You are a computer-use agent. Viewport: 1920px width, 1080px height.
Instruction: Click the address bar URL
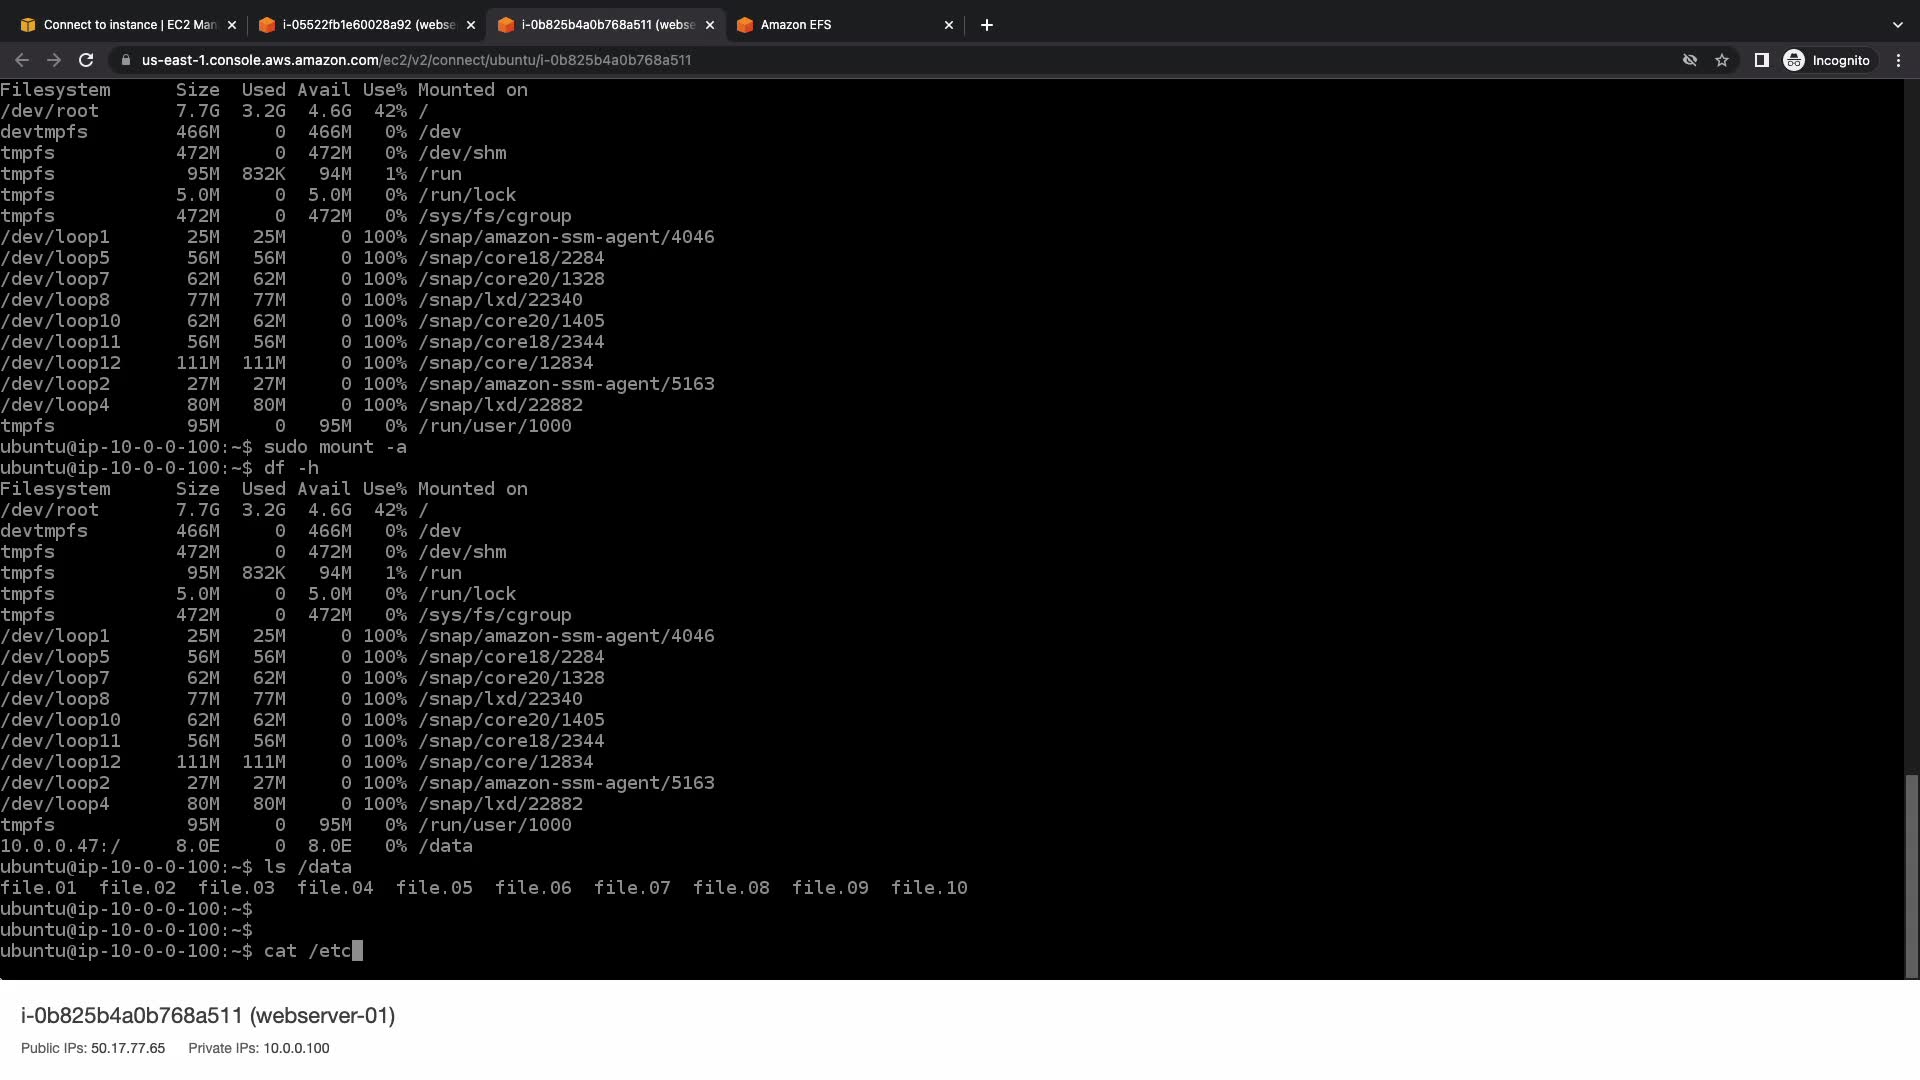click(x=416, y=60)
